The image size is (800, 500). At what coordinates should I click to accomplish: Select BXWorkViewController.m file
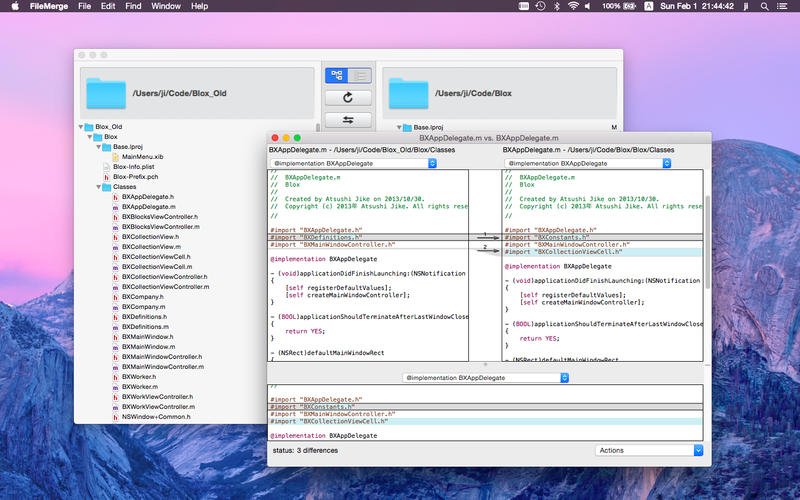pos(158,407)
